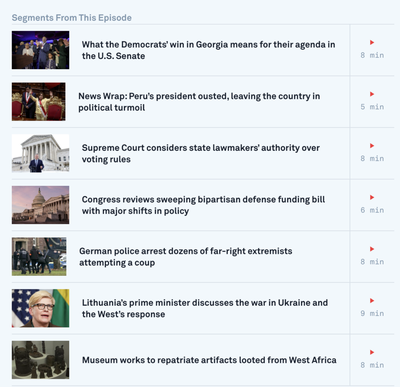Image resolution: width=400 pixels, height=387 pixels.
Task: Open the German police raid thumbnail
Action: [39, 257]
